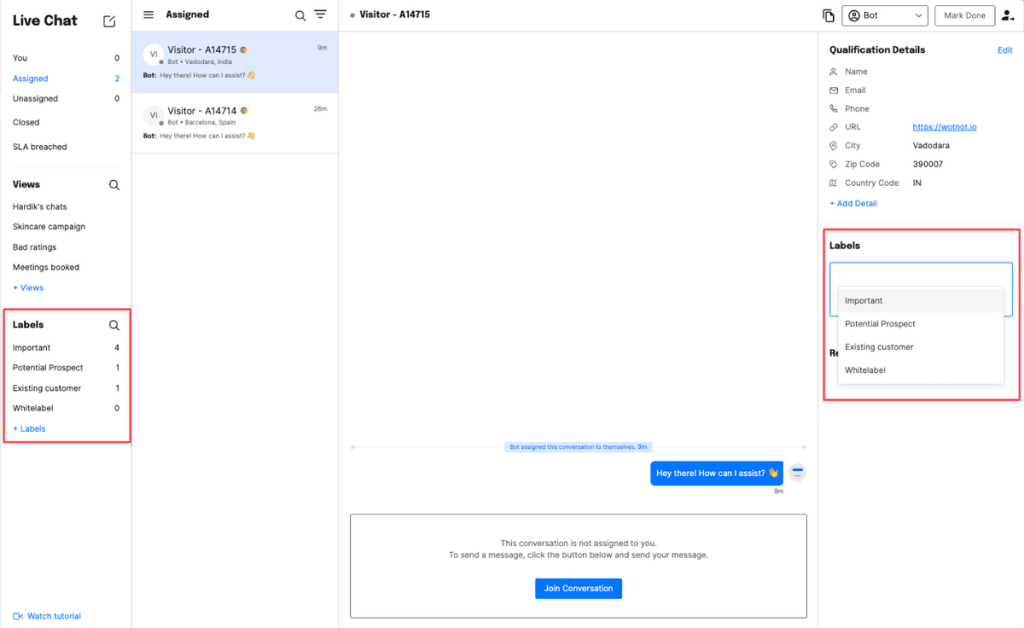Select the Unassigned inbox filter
This screenshot has height=628, width=1024.
pos(35,99)
